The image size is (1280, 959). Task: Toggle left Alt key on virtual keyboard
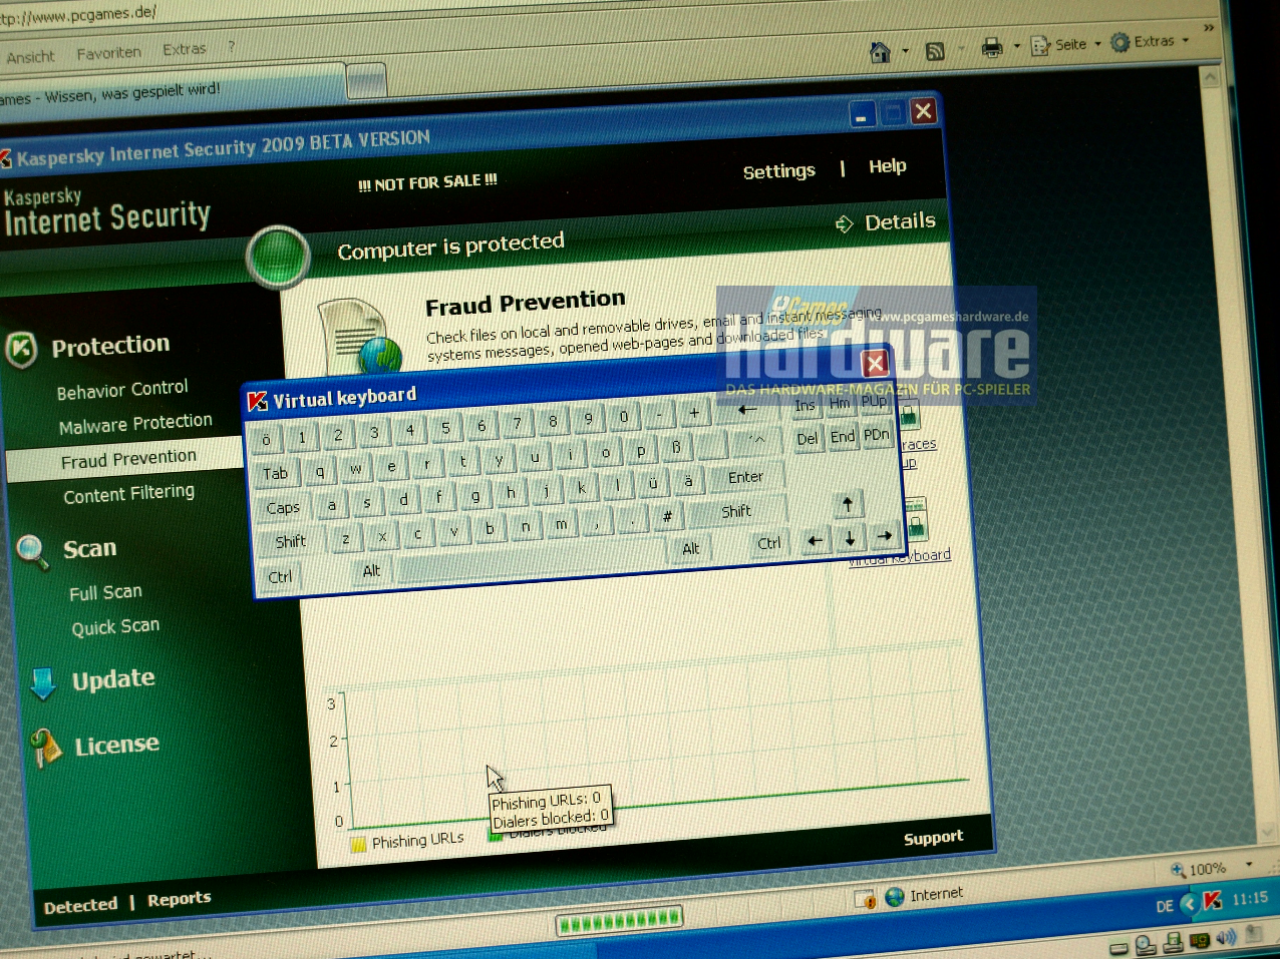click(x=371, y=571)
